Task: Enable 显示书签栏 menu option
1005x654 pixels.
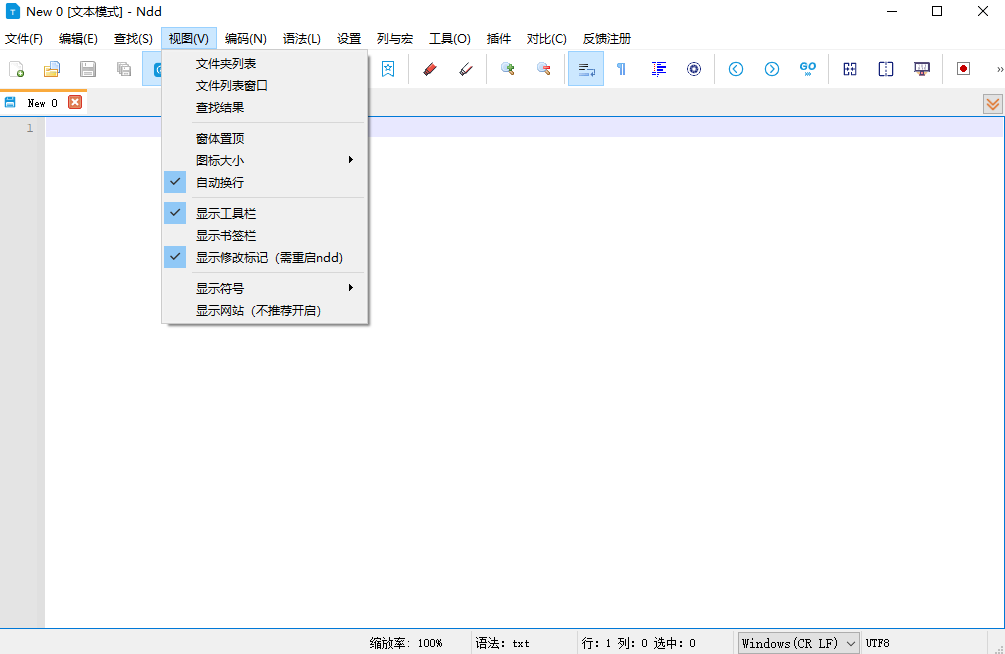Action: coord(264,235)
